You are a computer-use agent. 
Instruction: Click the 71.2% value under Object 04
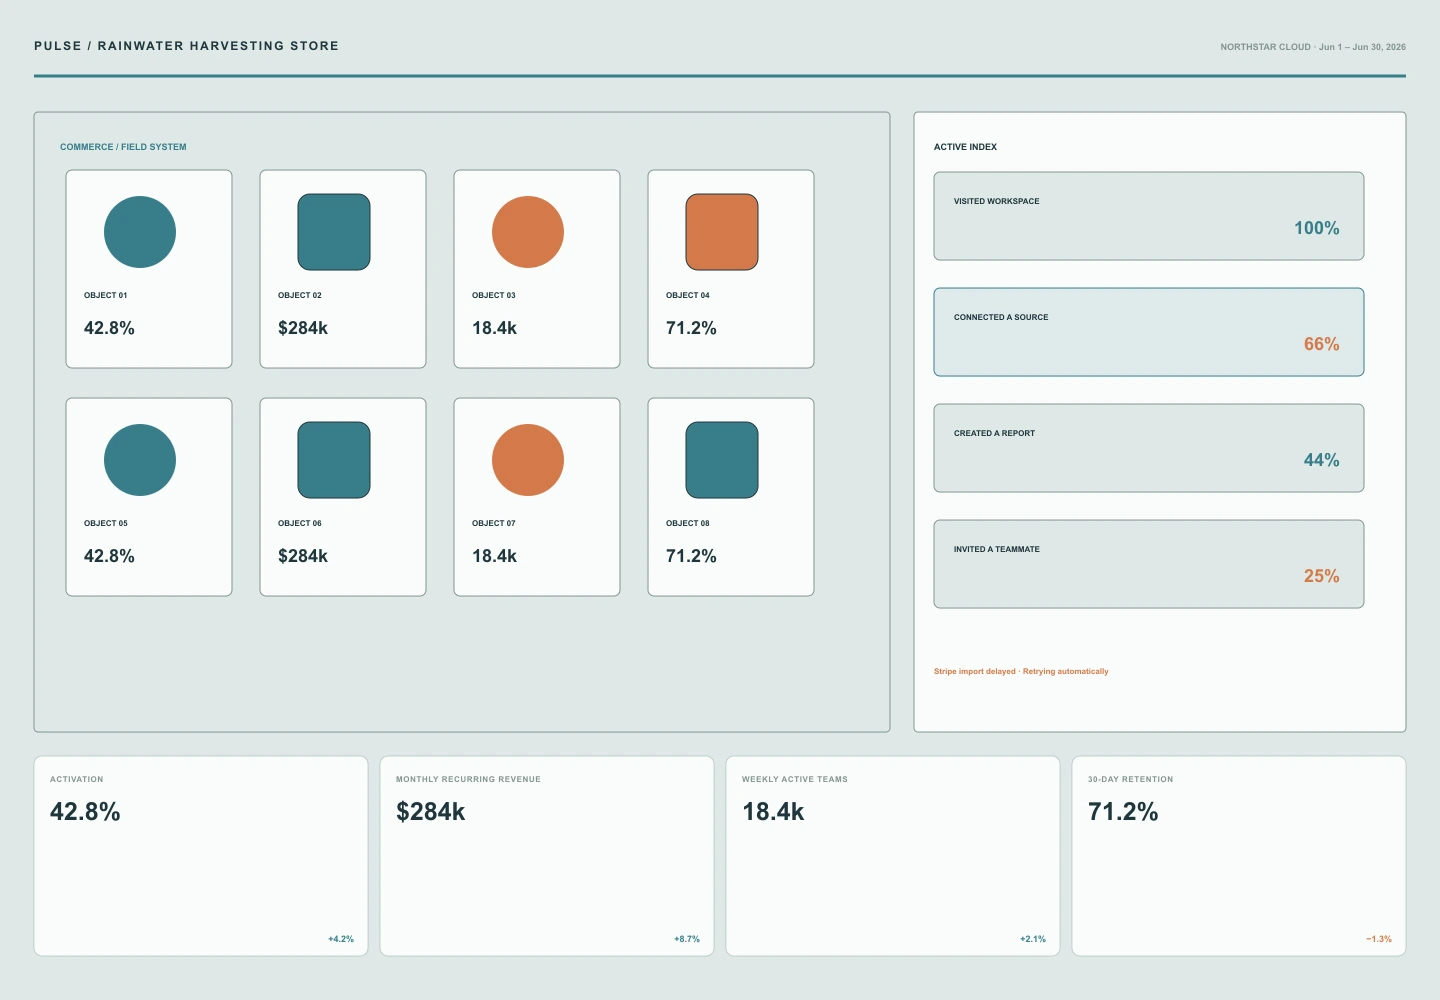(691, 328)
